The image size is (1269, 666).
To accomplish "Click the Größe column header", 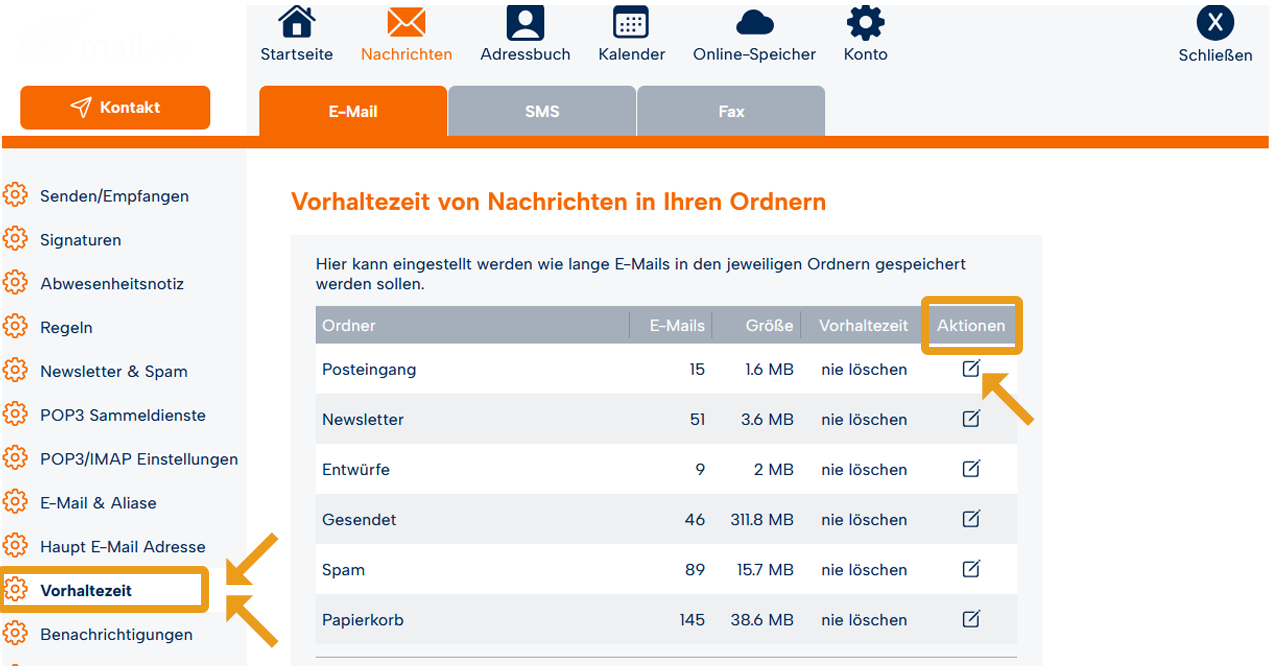I will click(x=769, y=325).
